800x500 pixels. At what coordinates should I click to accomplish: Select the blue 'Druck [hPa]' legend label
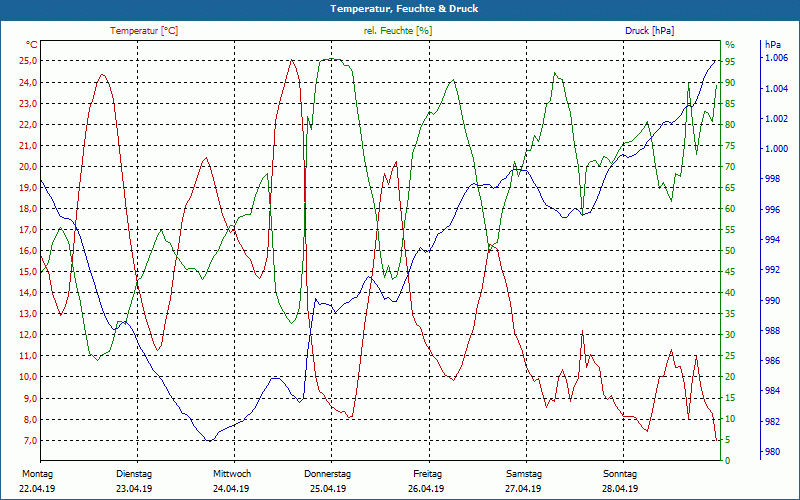[649, 31]
